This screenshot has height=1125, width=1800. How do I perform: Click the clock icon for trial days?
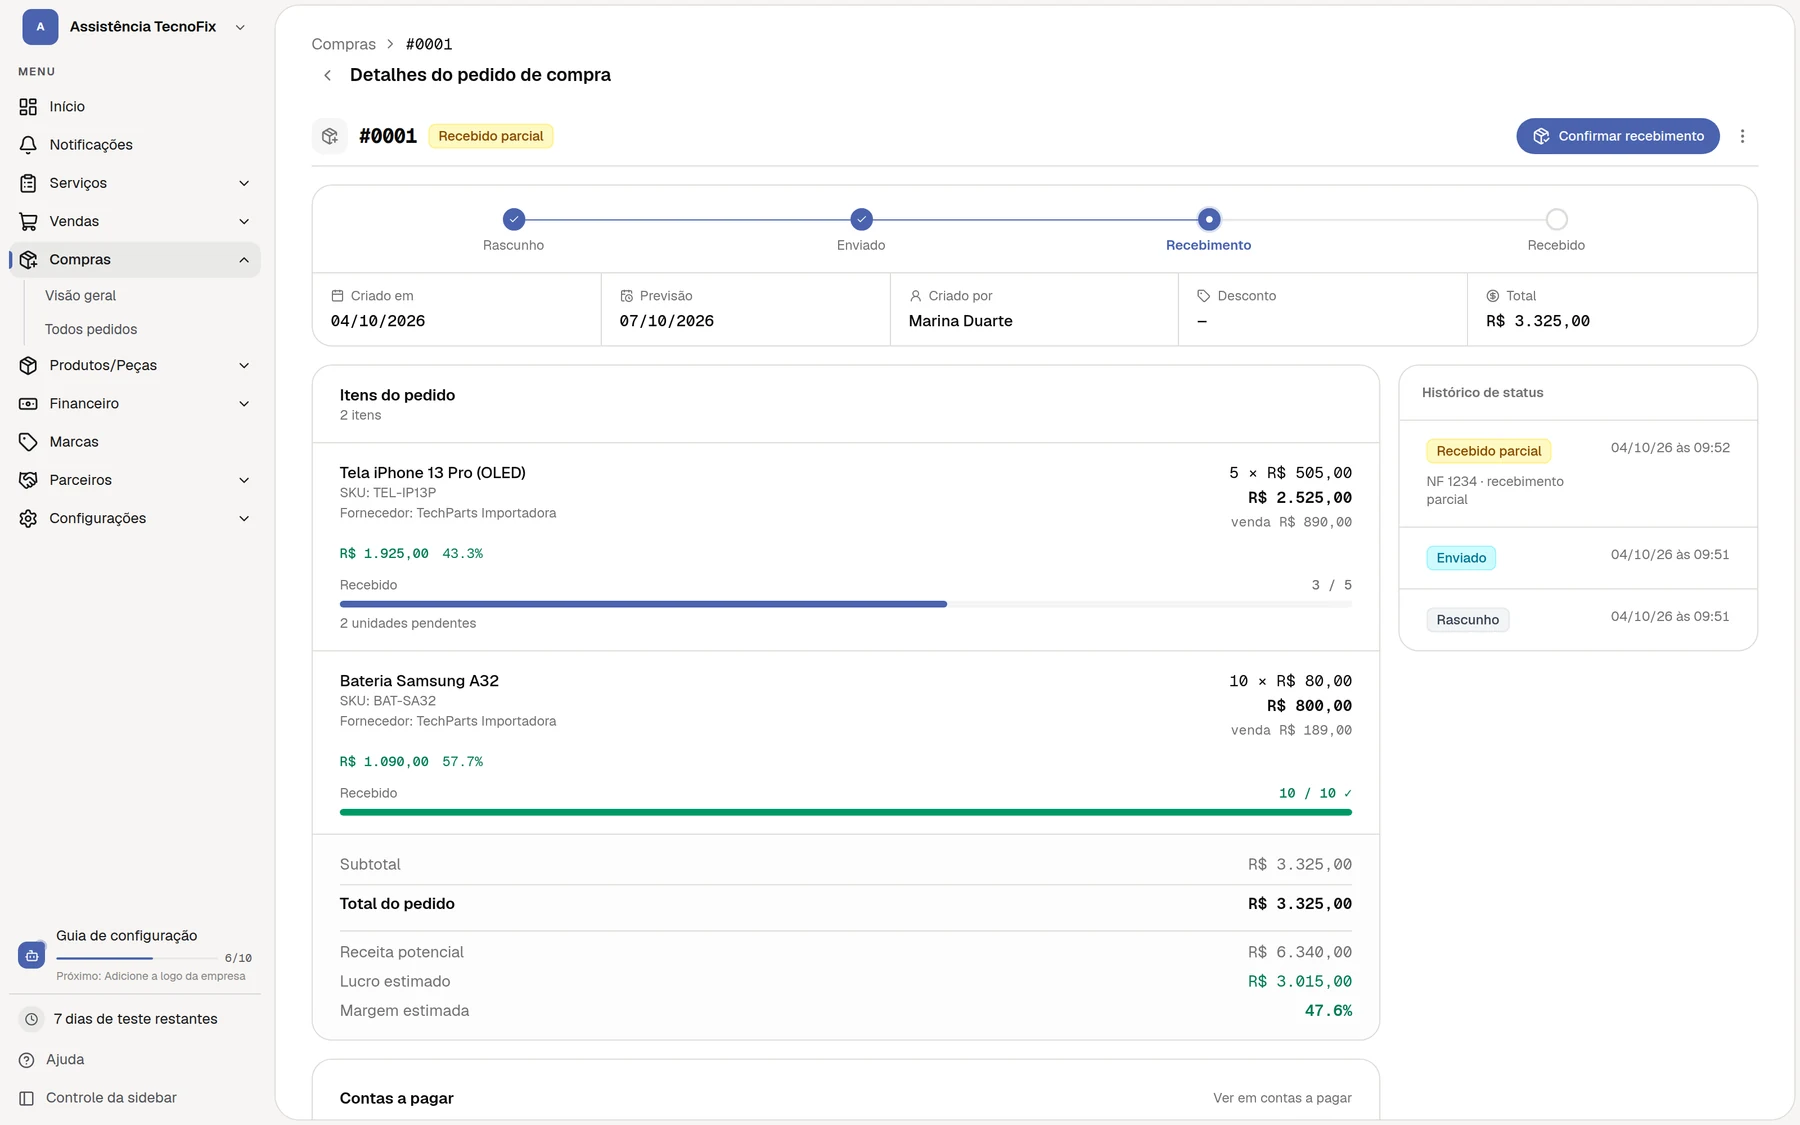click(32, 1019)
